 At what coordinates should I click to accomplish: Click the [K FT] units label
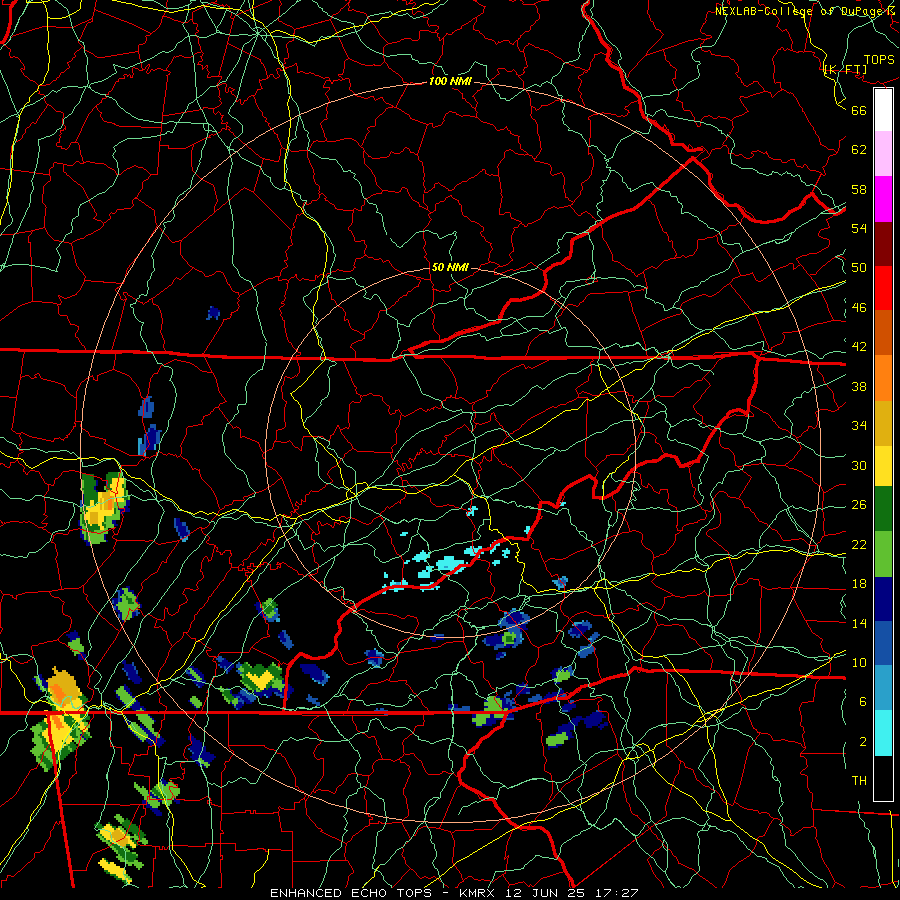pos(845,70)
